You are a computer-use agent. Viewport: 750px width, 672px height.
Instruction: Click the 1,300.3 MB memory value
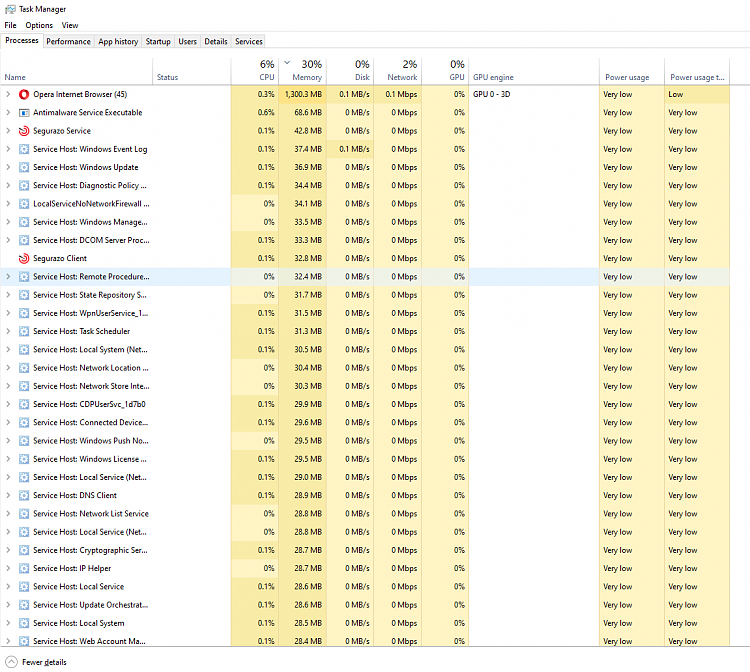point(303,94)
